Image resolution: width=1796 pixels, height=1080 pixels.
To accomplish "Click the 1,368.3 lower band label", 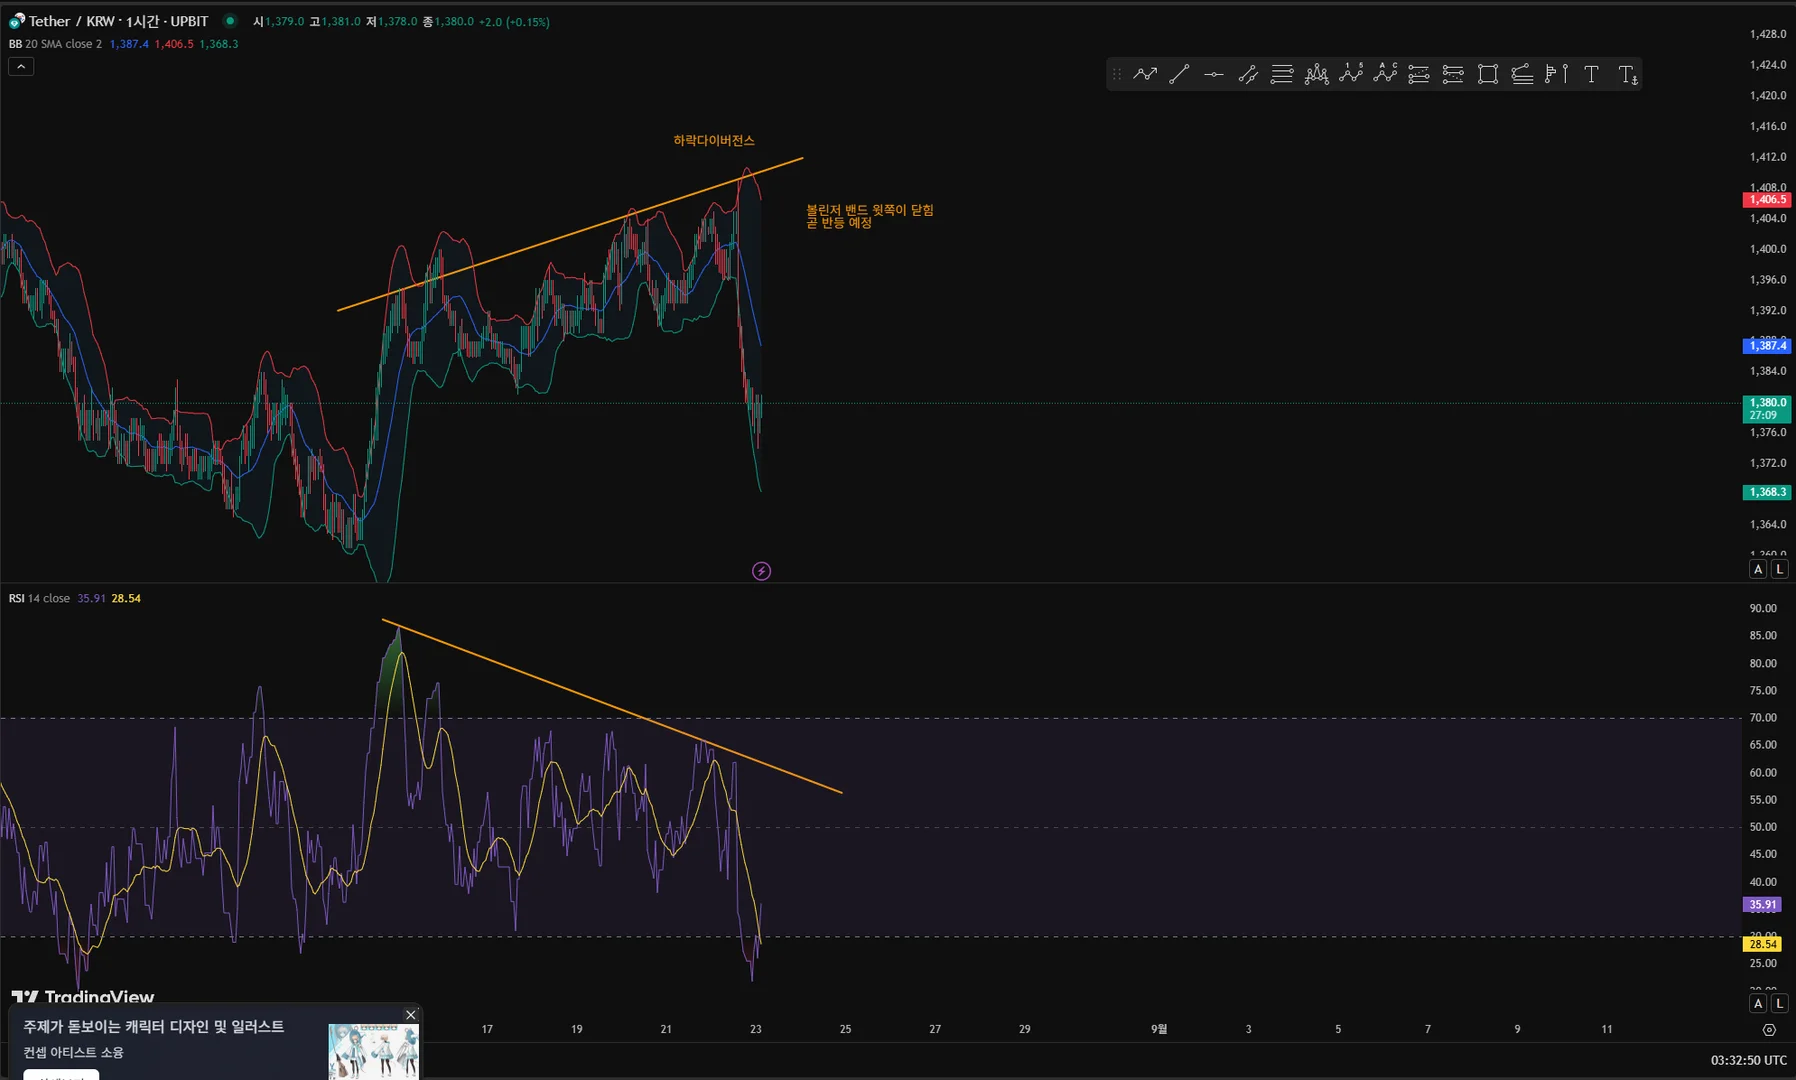I will coord(1767,492).
